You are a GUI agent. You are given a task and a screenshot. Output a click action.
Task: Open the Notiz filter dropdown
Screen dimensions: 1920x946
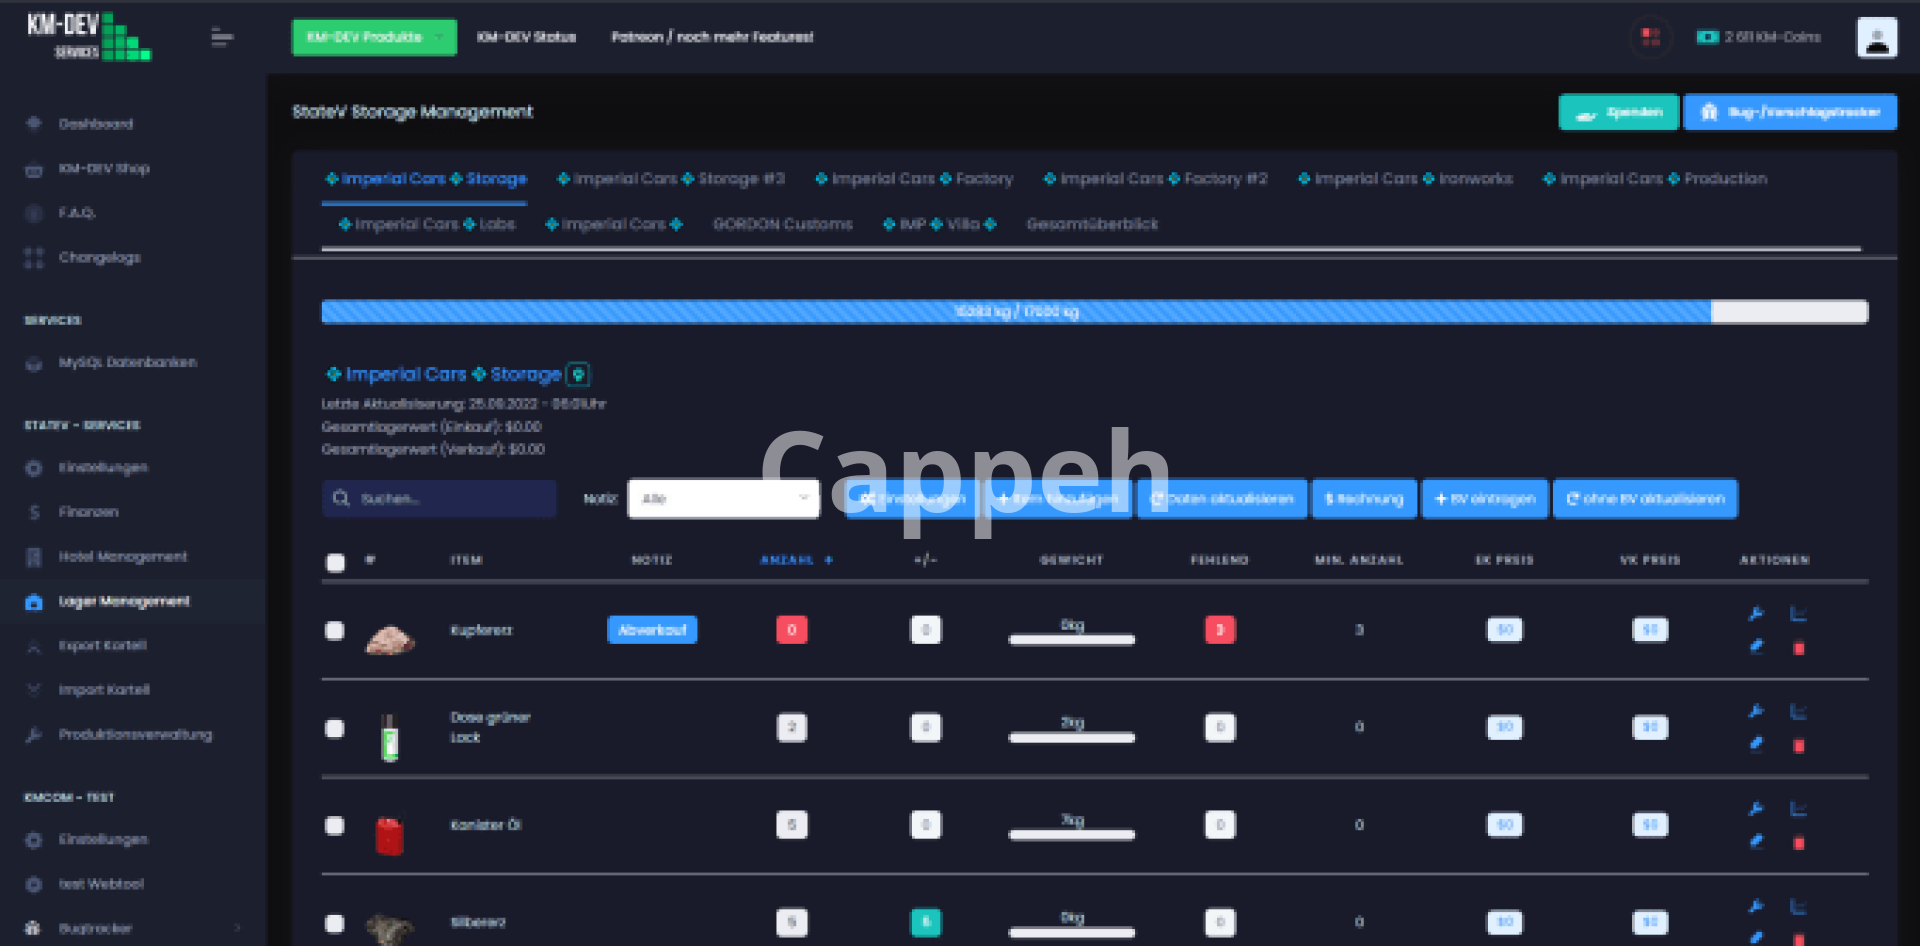pyautogui.click(x=723, y=499)
